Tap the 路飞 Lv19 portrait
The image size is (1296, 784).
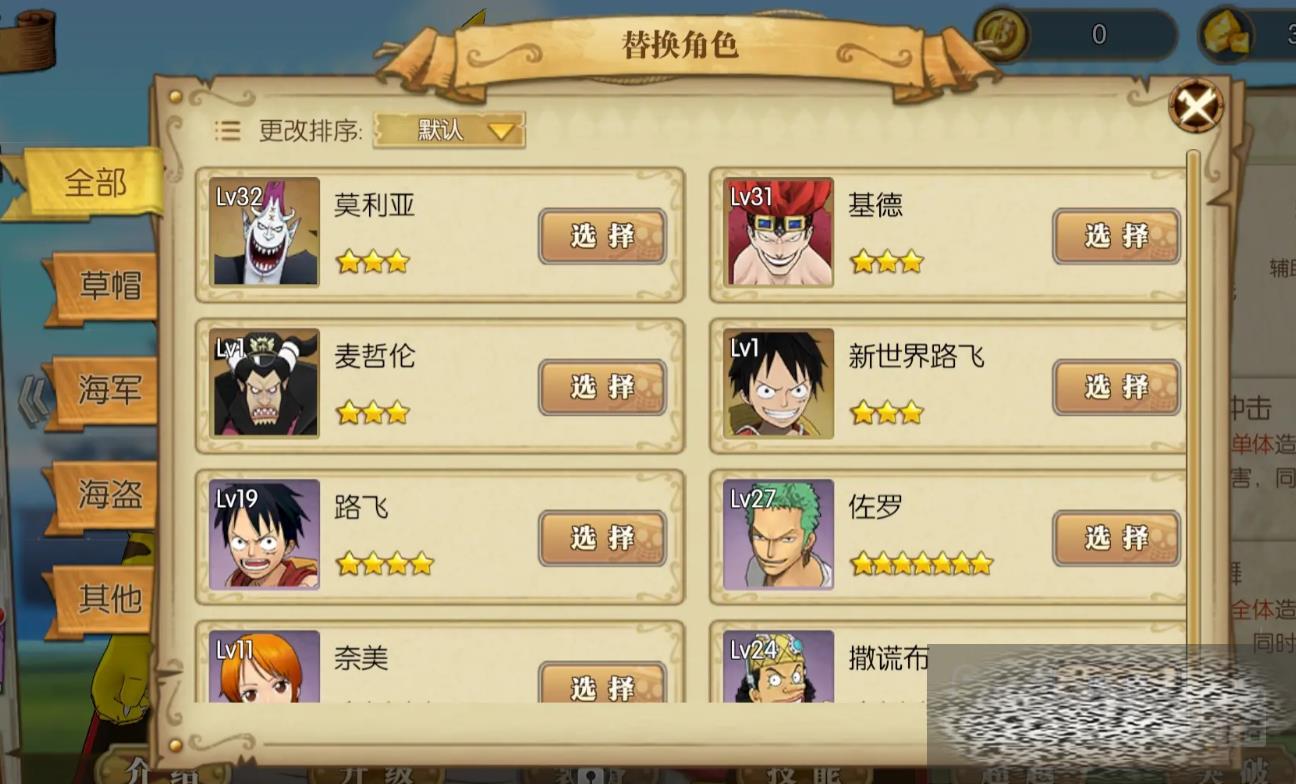point(265,534)
